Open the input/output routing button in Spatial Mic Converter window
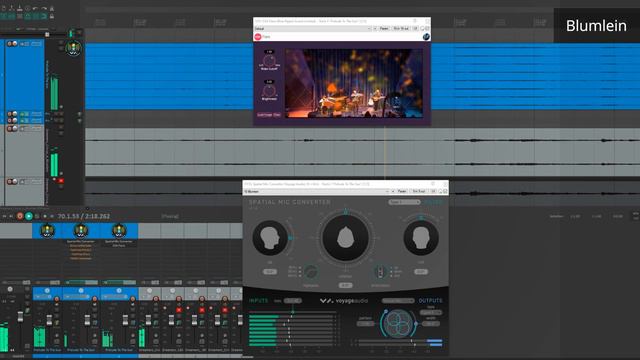640x360 pixels. pos(419,191)
